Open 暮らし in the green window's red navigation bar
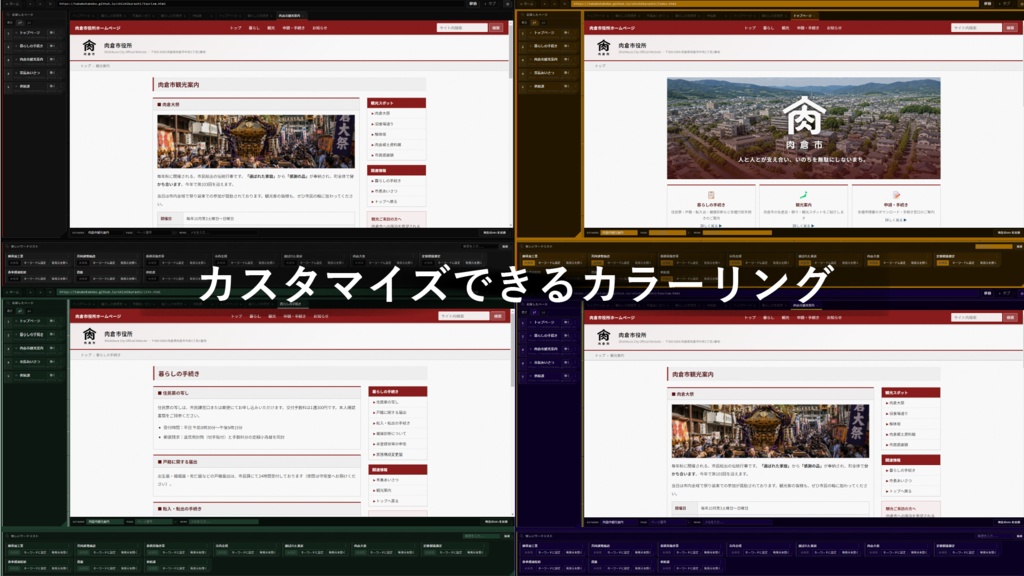The height and width of the screenshot is (576, 1024). pyautogui.click(x=255, y=317)
